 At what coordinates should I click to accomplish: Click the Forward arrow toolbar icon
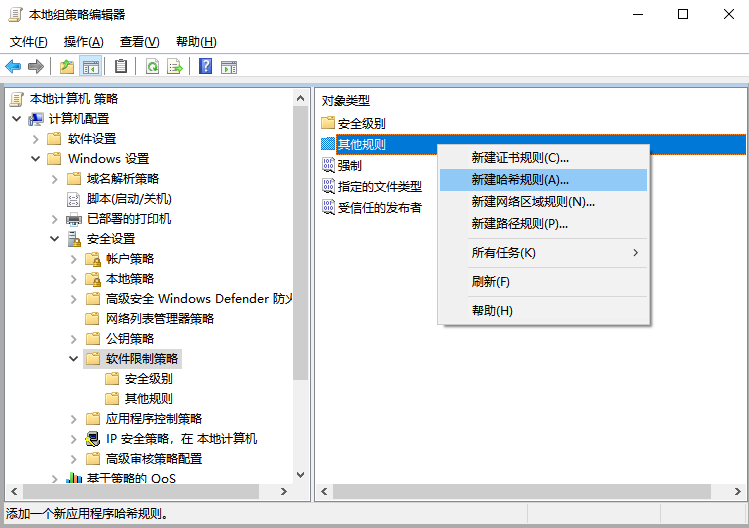pos(36,66)
